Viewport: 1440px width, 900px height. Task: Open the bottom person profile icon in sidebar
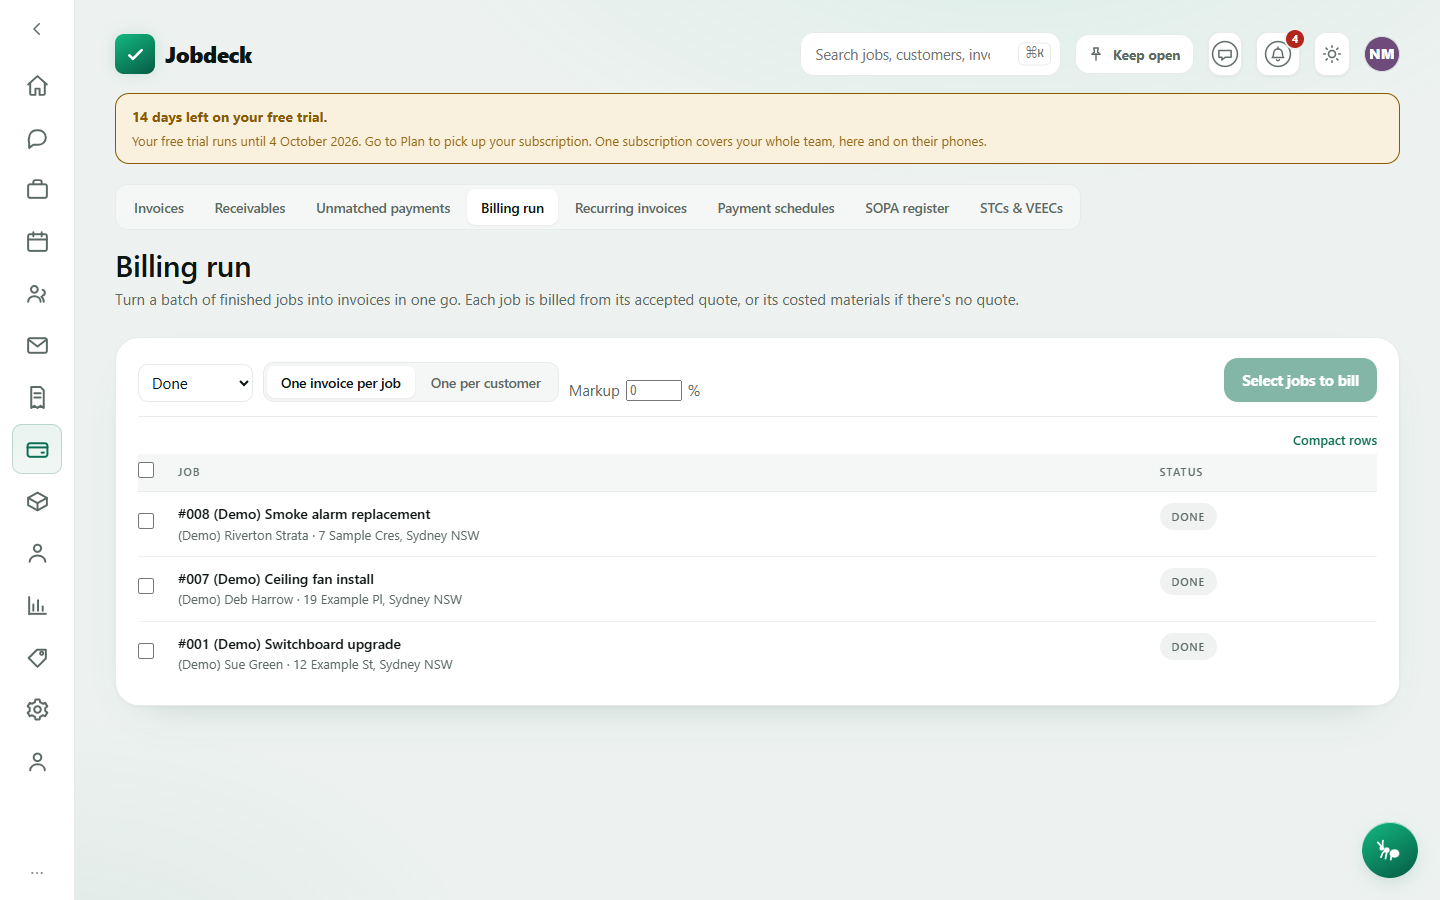37,762
